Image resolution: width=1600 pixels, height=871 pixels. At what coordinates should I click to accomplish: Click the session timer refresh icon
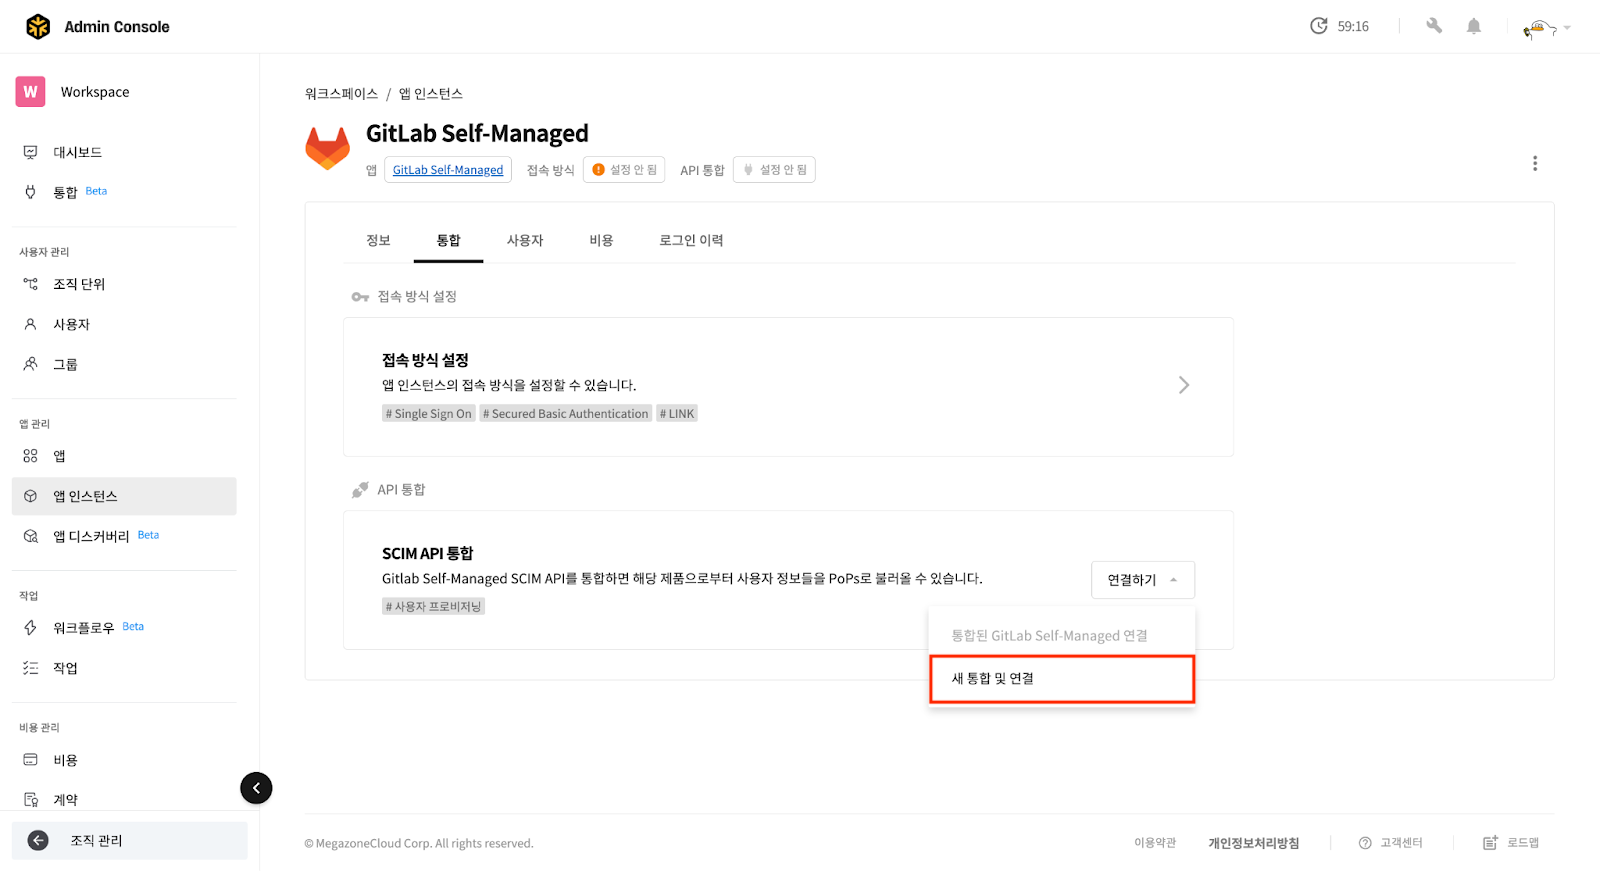pos(1319,26)
